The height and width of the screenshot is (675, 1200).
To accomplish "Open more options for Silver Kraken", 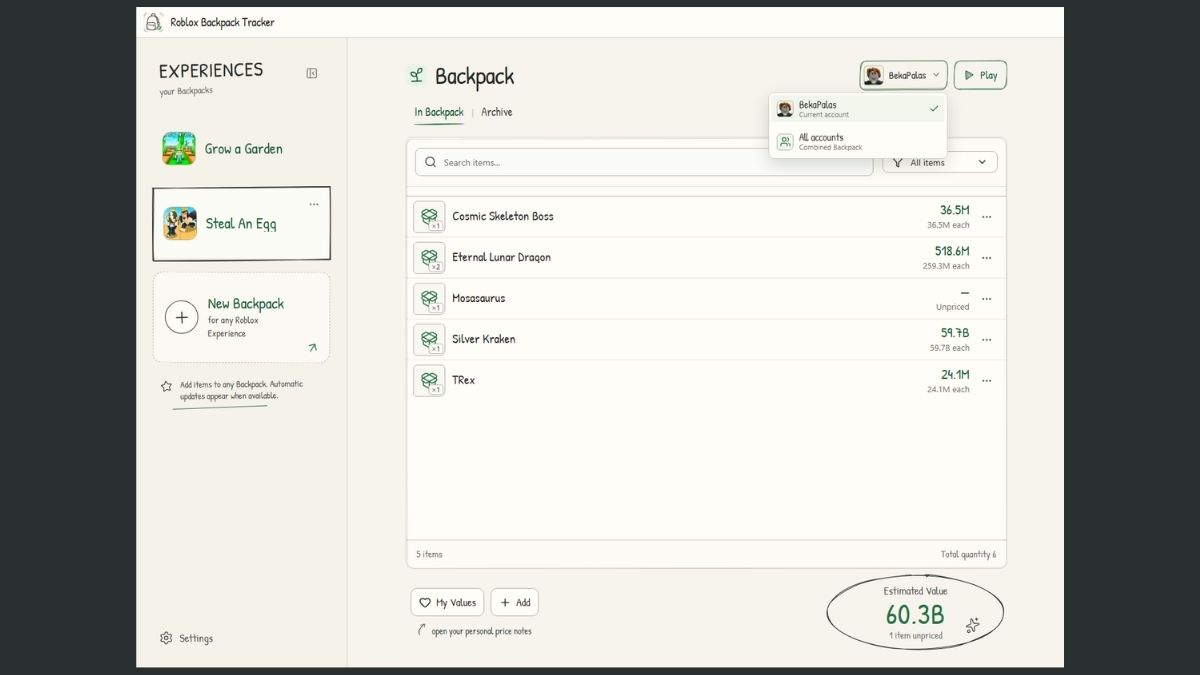I will click(x=987, y=340).
